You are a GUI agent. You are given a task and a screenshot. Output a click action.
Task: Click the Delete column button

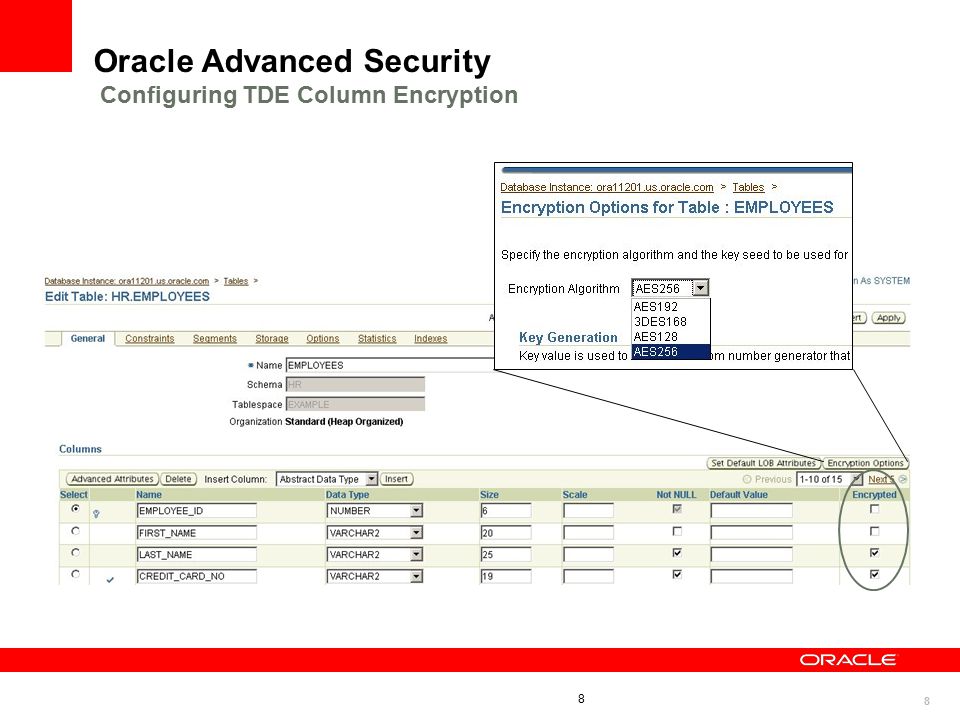click(x=178, y=479)
